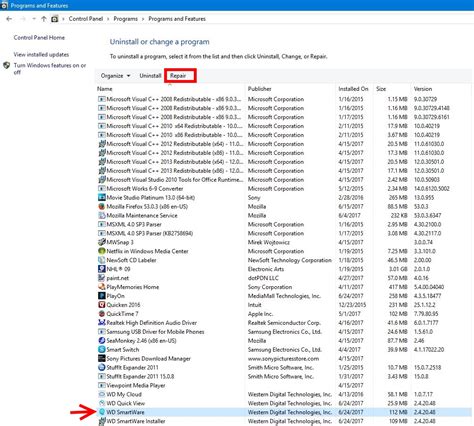474x426 pixels.
Task: Click Realtek High Definition Audio Driver icon
Action: [x=102, y=323]
